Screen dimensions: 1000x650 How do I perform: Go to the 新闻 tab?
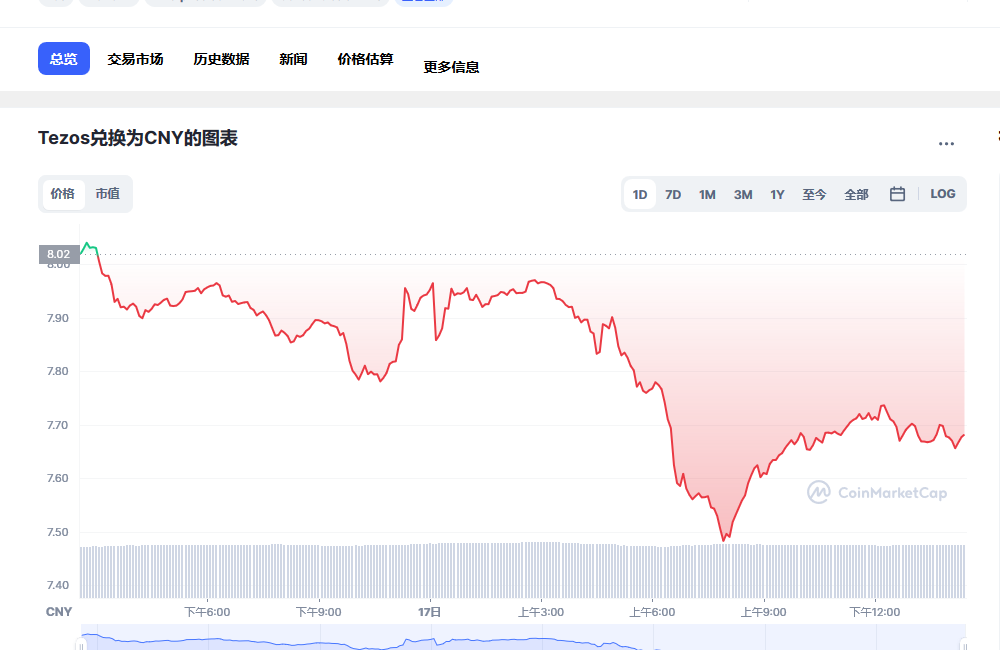[293, 59]
